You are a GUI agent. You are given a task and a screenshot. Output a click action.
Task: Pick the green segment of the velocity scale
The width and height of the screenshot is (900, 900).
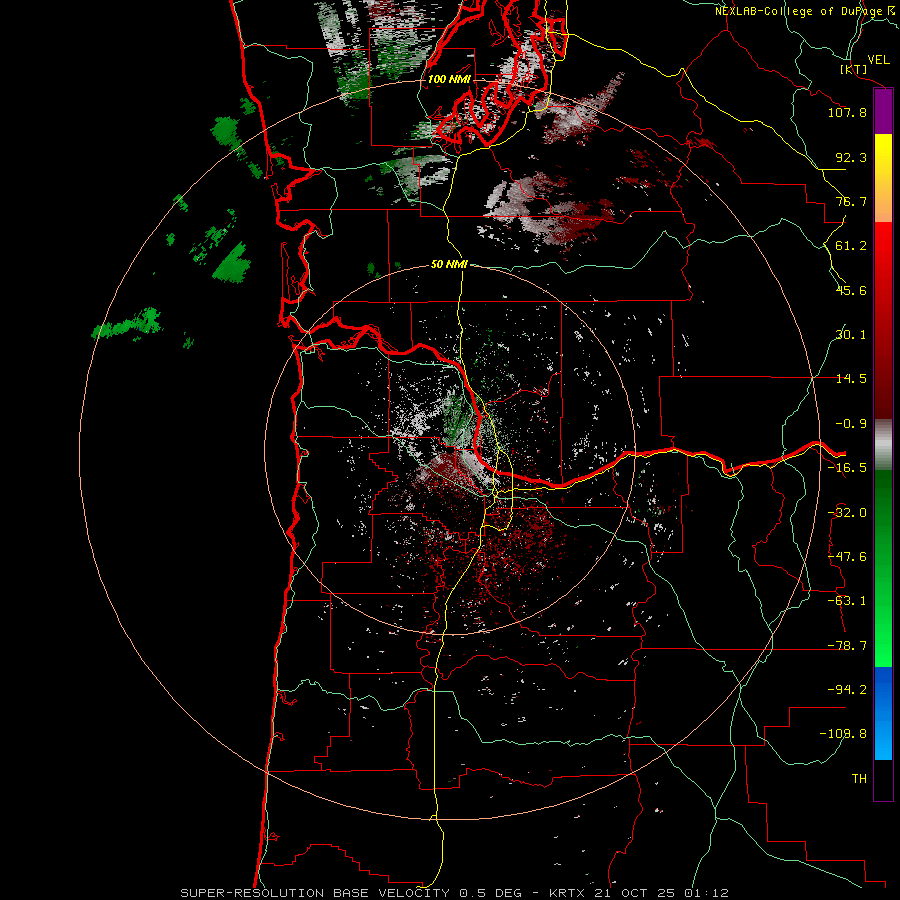[883, 568]
